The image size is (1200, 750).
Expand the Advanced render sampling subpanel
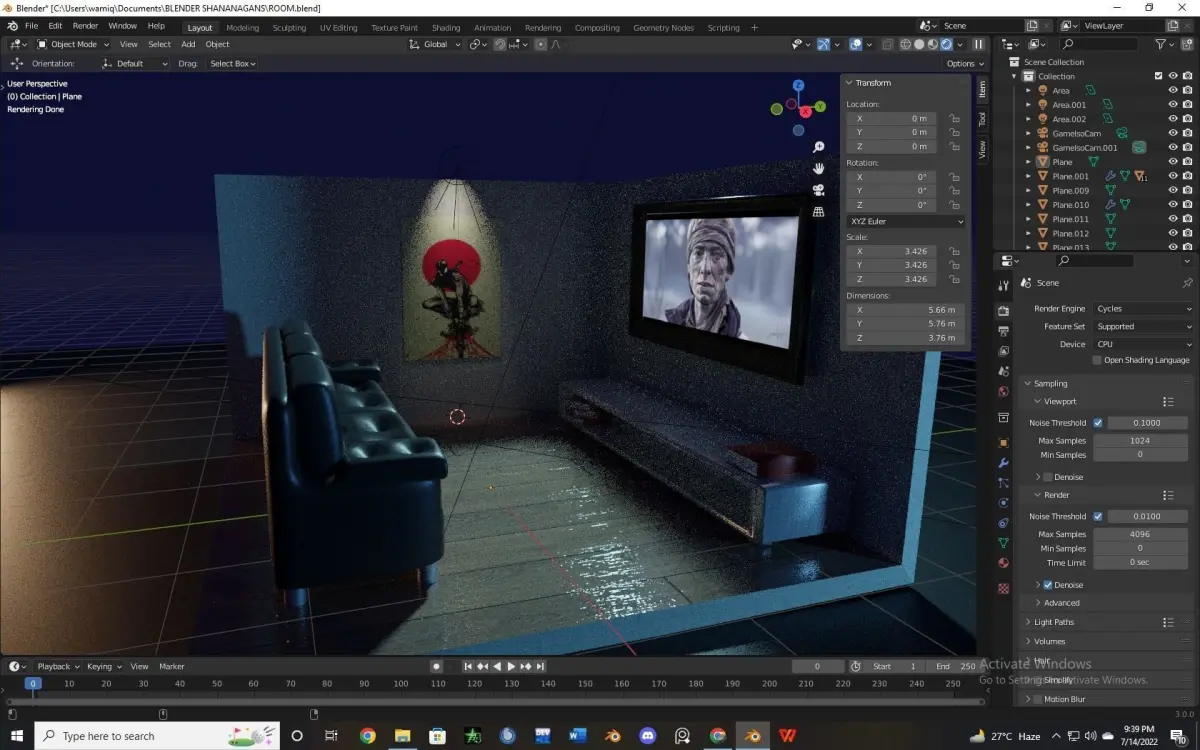point(1057,603)
